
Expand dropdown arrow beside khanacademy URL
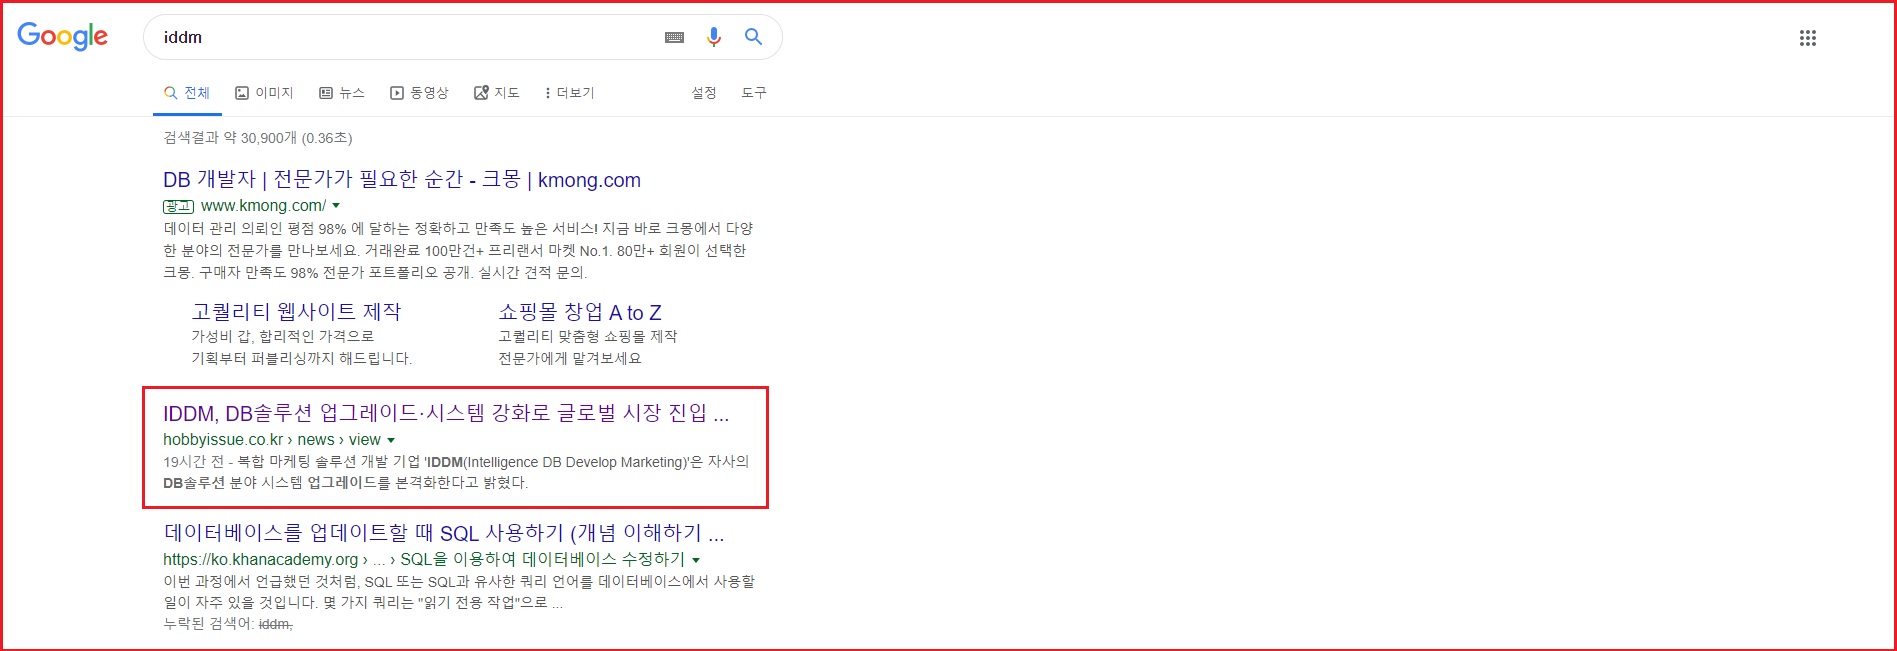click(696, 560)
